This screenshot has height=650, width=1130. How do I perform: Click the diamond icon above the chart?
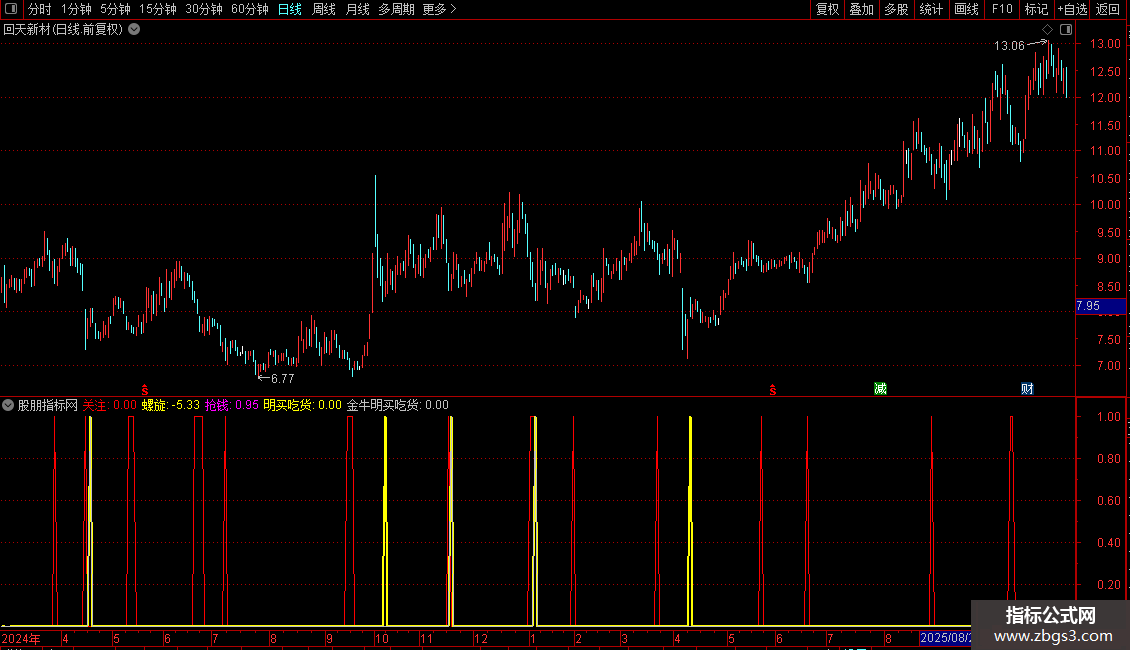1047,29
